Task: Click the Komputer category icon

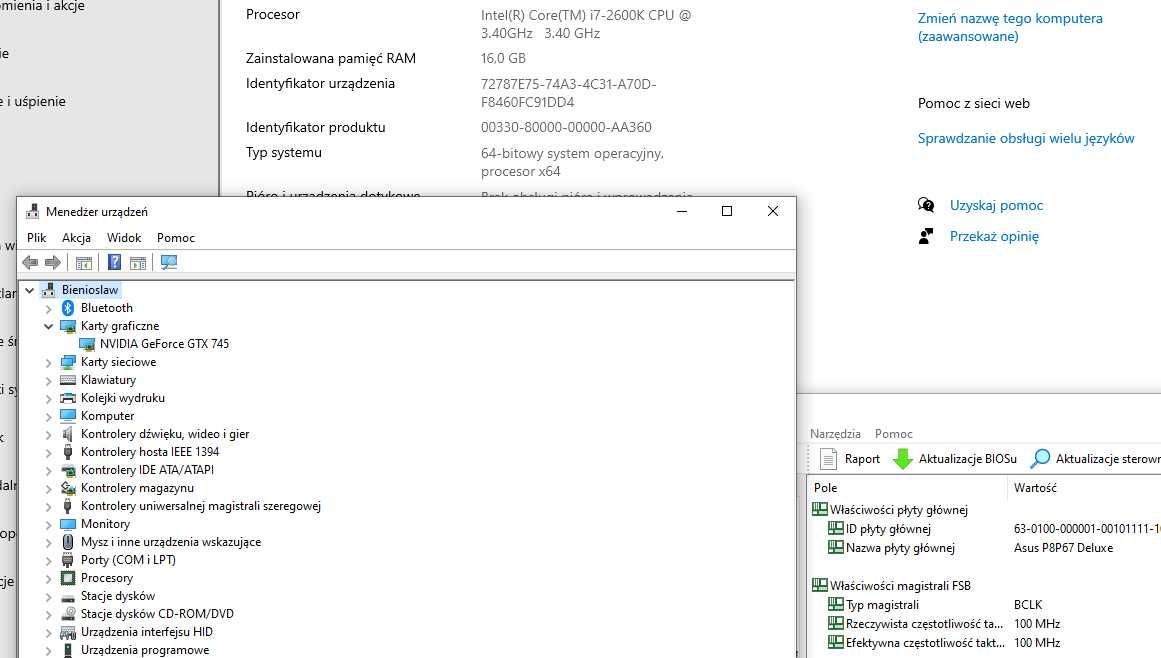Action: click(x=68, y=416)
